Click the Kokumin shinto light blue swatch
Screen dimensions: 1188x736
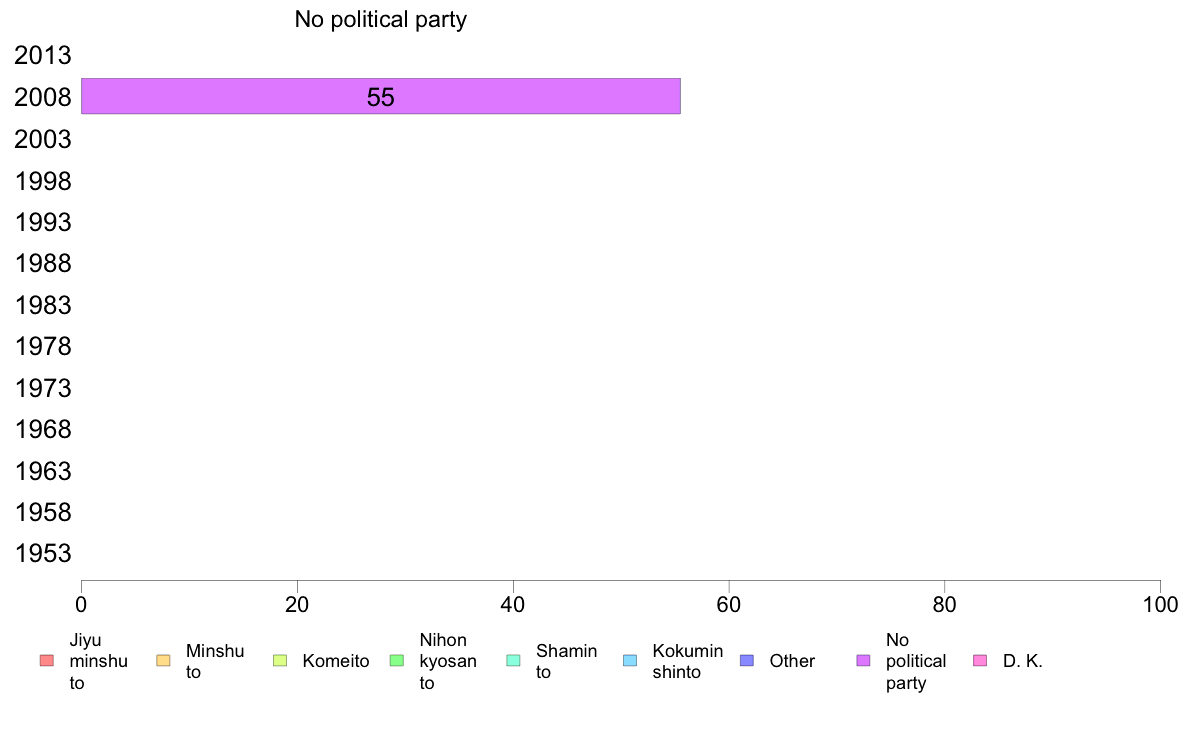click(630, 661)
